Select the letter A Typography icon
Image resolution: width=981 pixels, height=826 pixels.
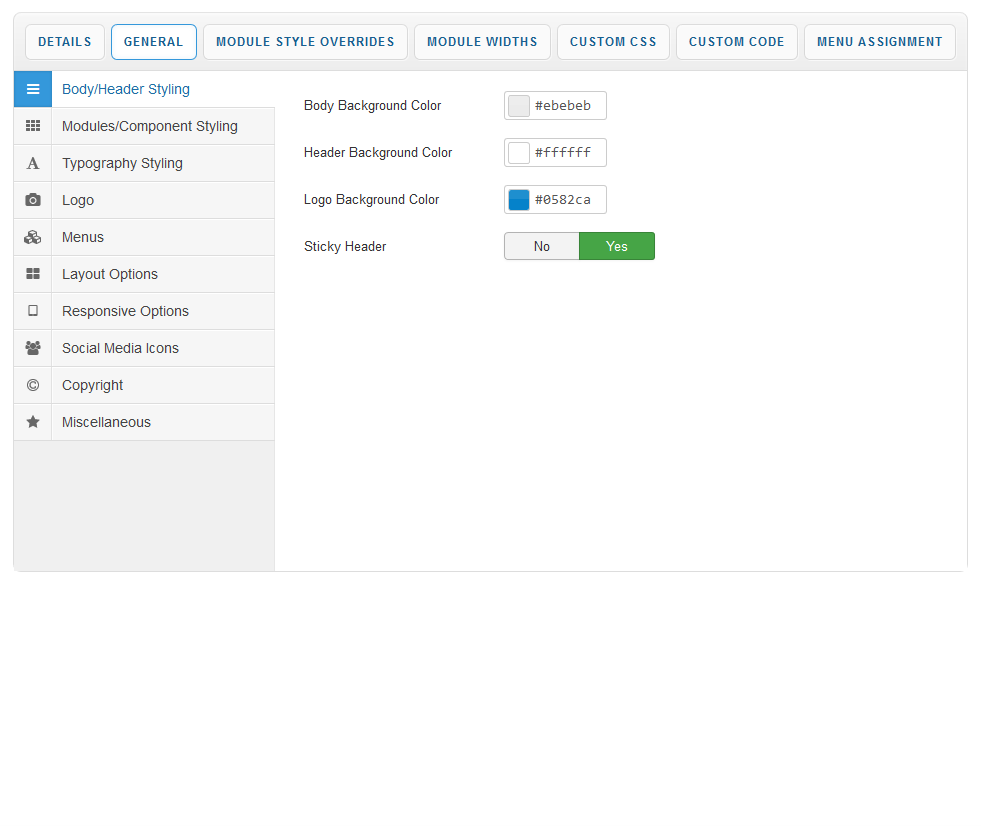[33, 163]
